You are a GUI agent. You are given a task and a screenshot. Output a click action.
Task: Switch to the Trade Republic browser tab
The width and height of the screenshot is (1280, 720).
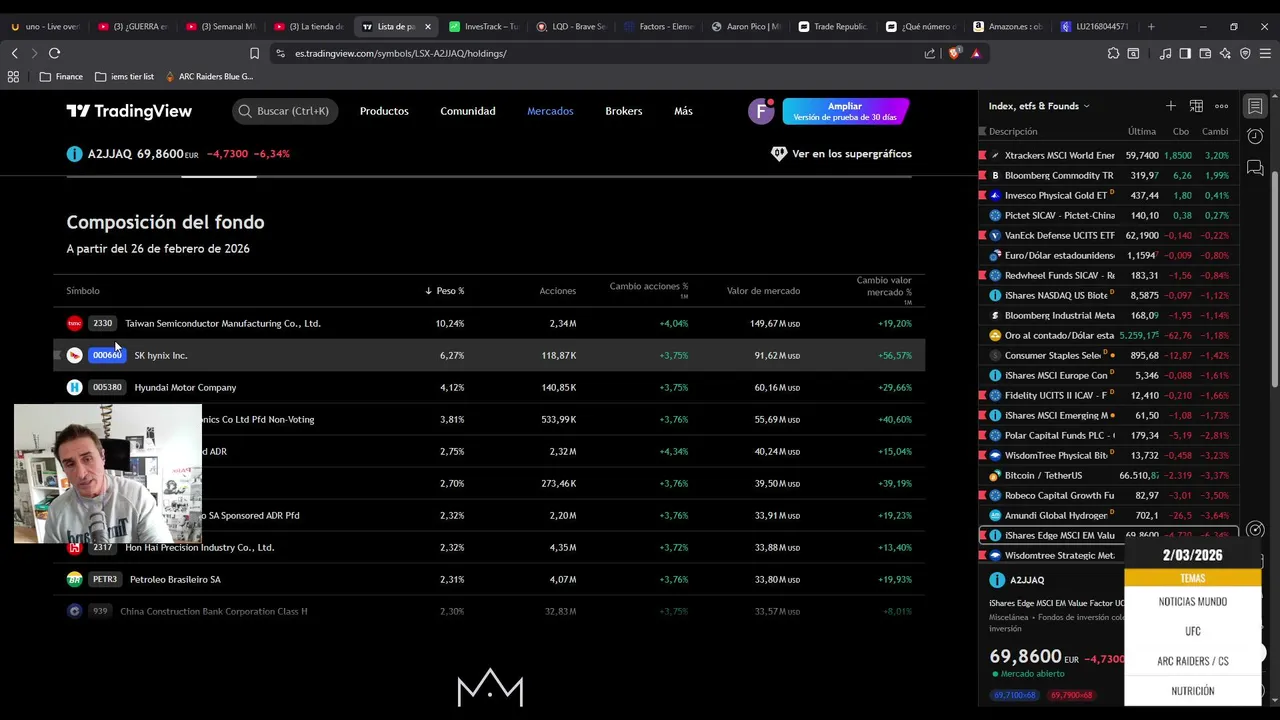pos(832,26)
